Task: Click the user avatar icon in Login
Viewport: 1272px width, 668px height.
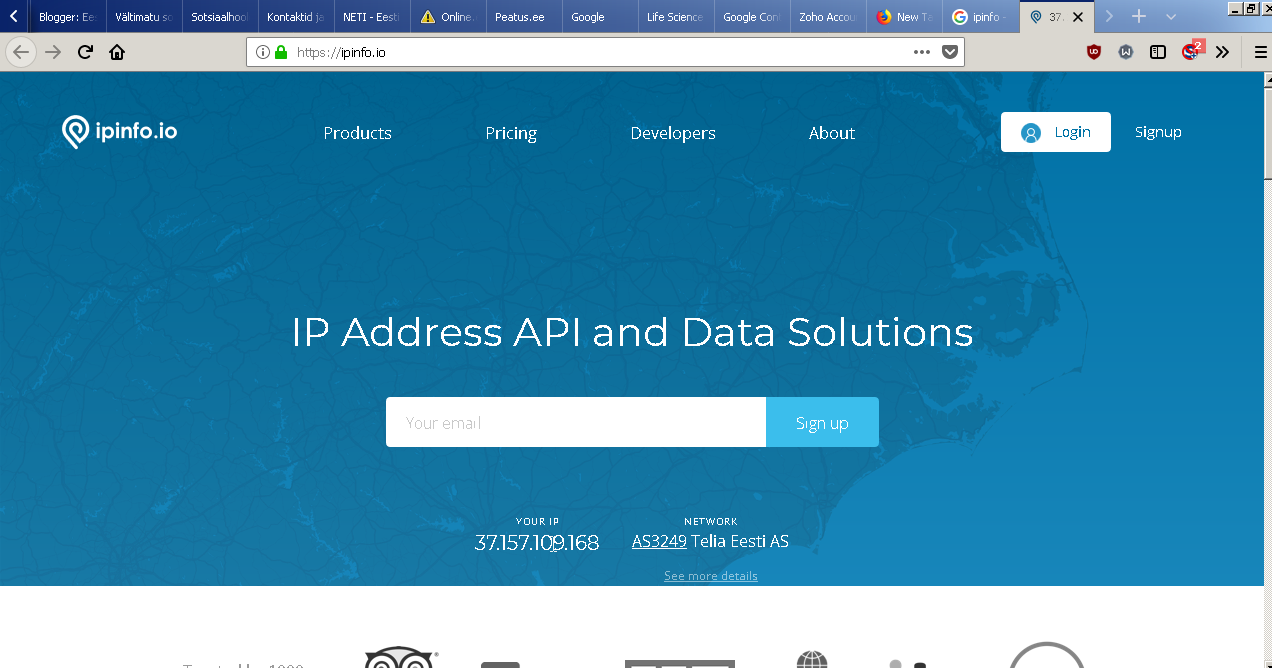Action: tap(1030, 133)
